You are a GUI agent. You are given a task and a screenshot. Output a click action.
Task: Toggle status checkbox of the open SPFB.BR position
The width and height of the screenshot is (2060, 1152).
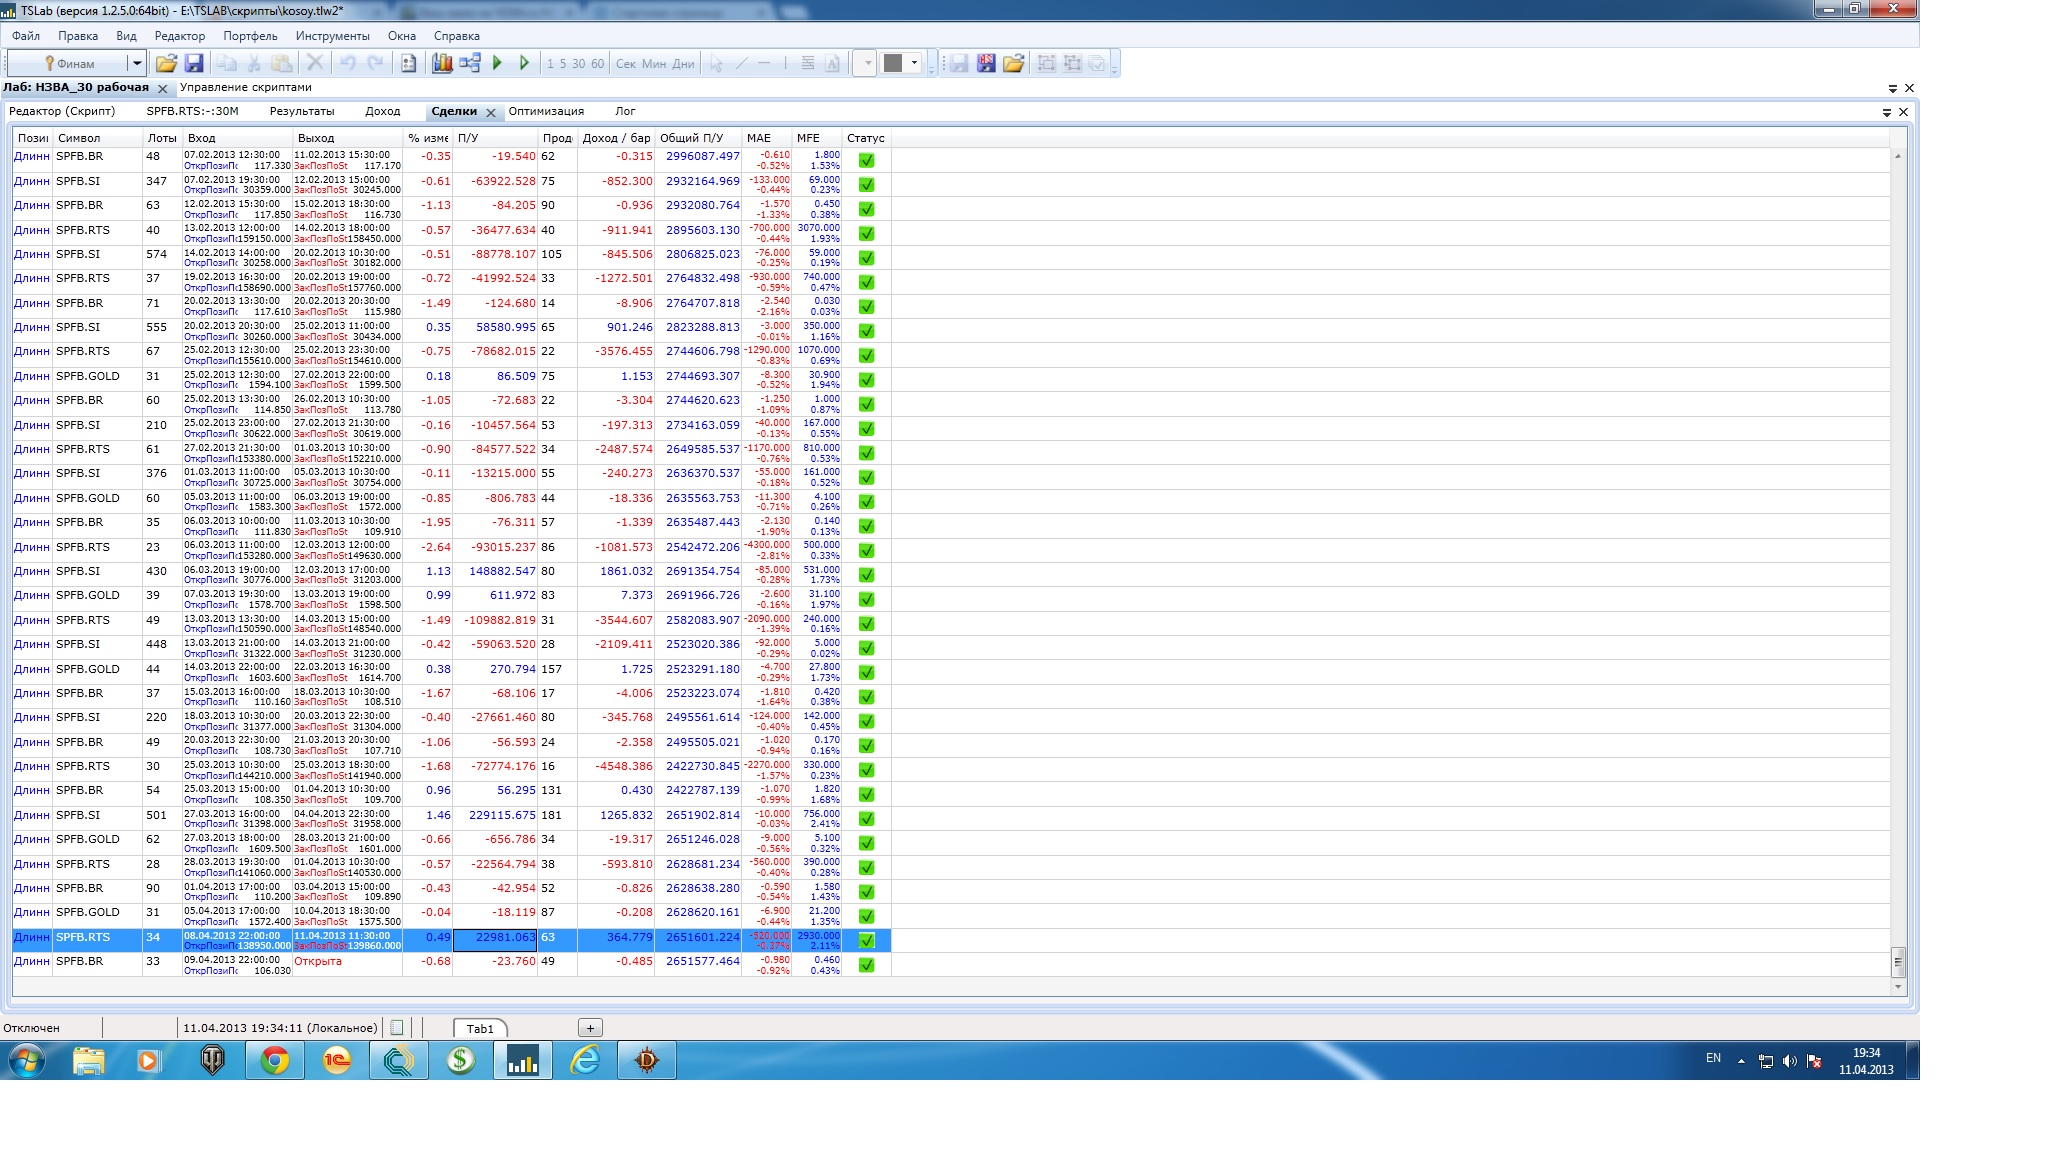(866, 965)
